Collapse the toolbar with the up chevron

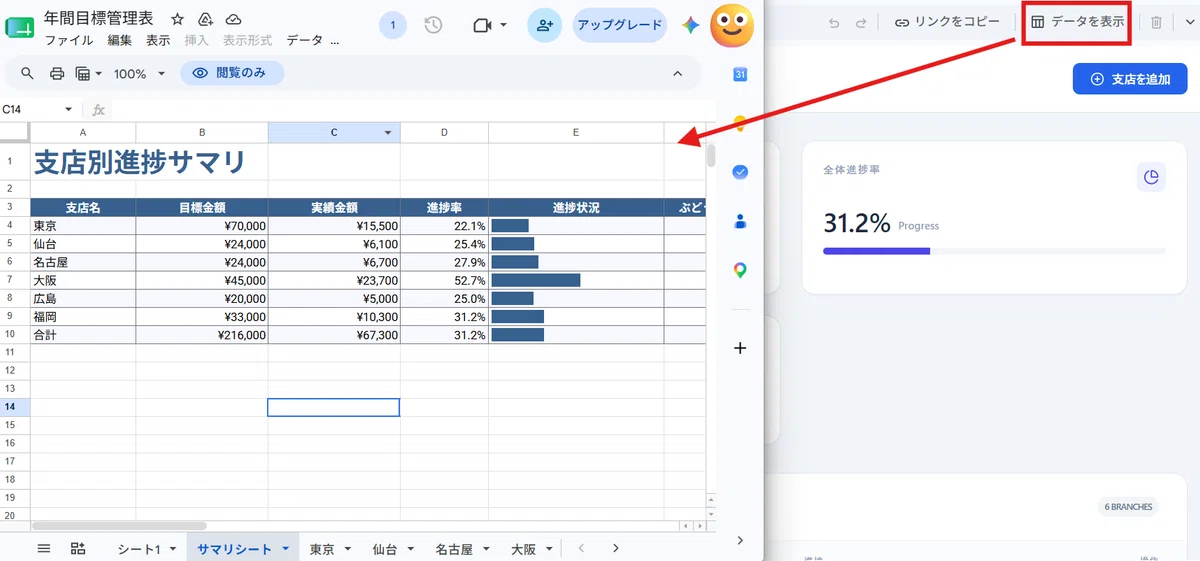click(678, 73)
